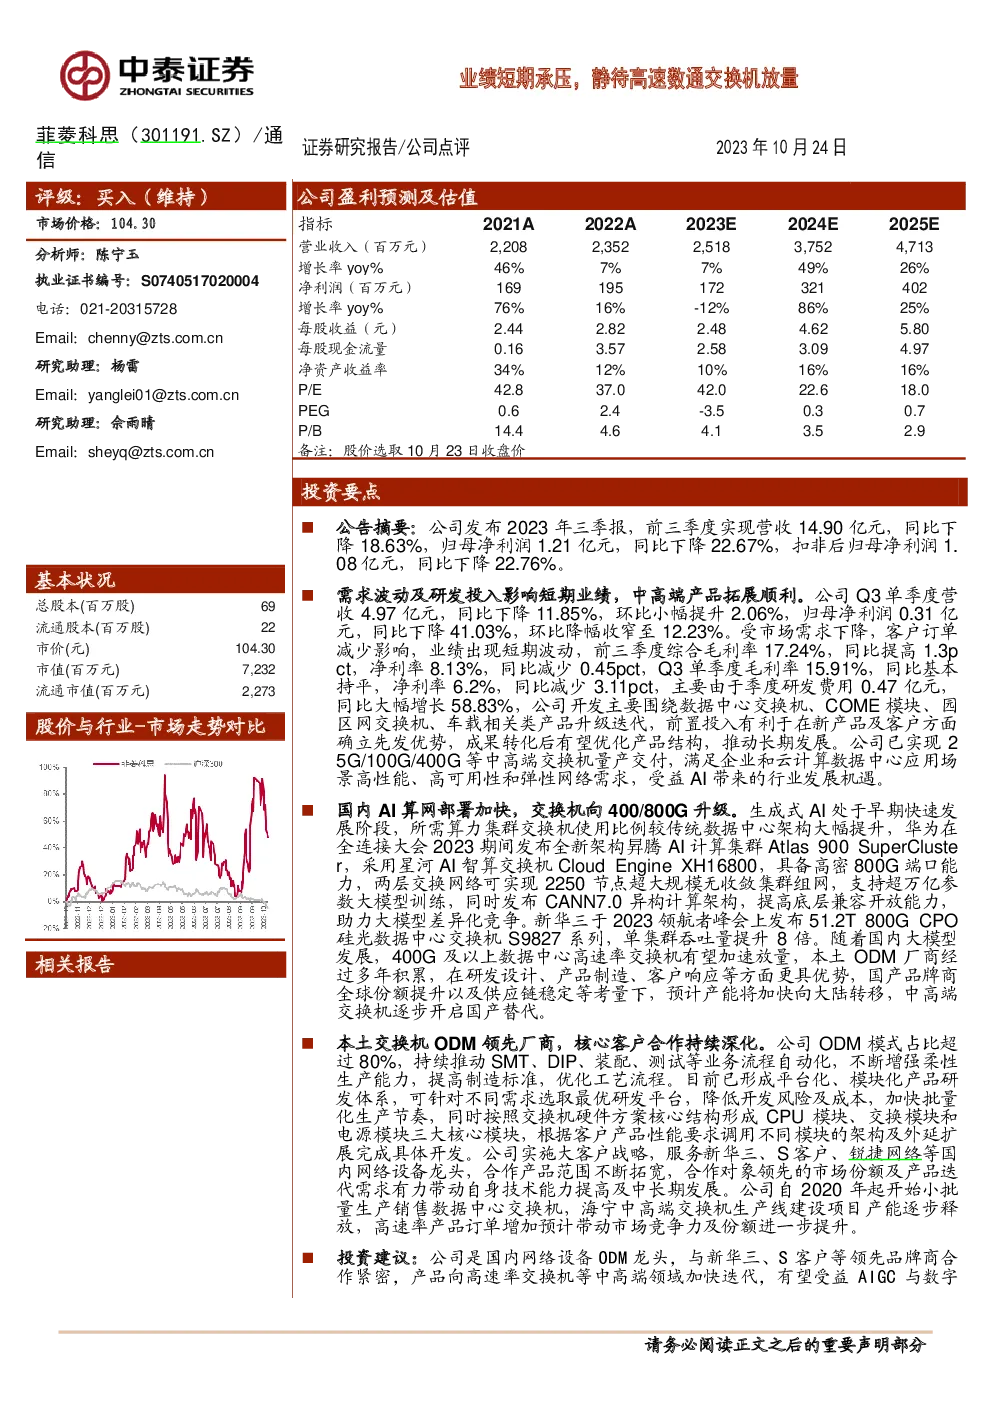992x1403 pixels.
Task: Click the 2025E column header
Action: (914, 224)
